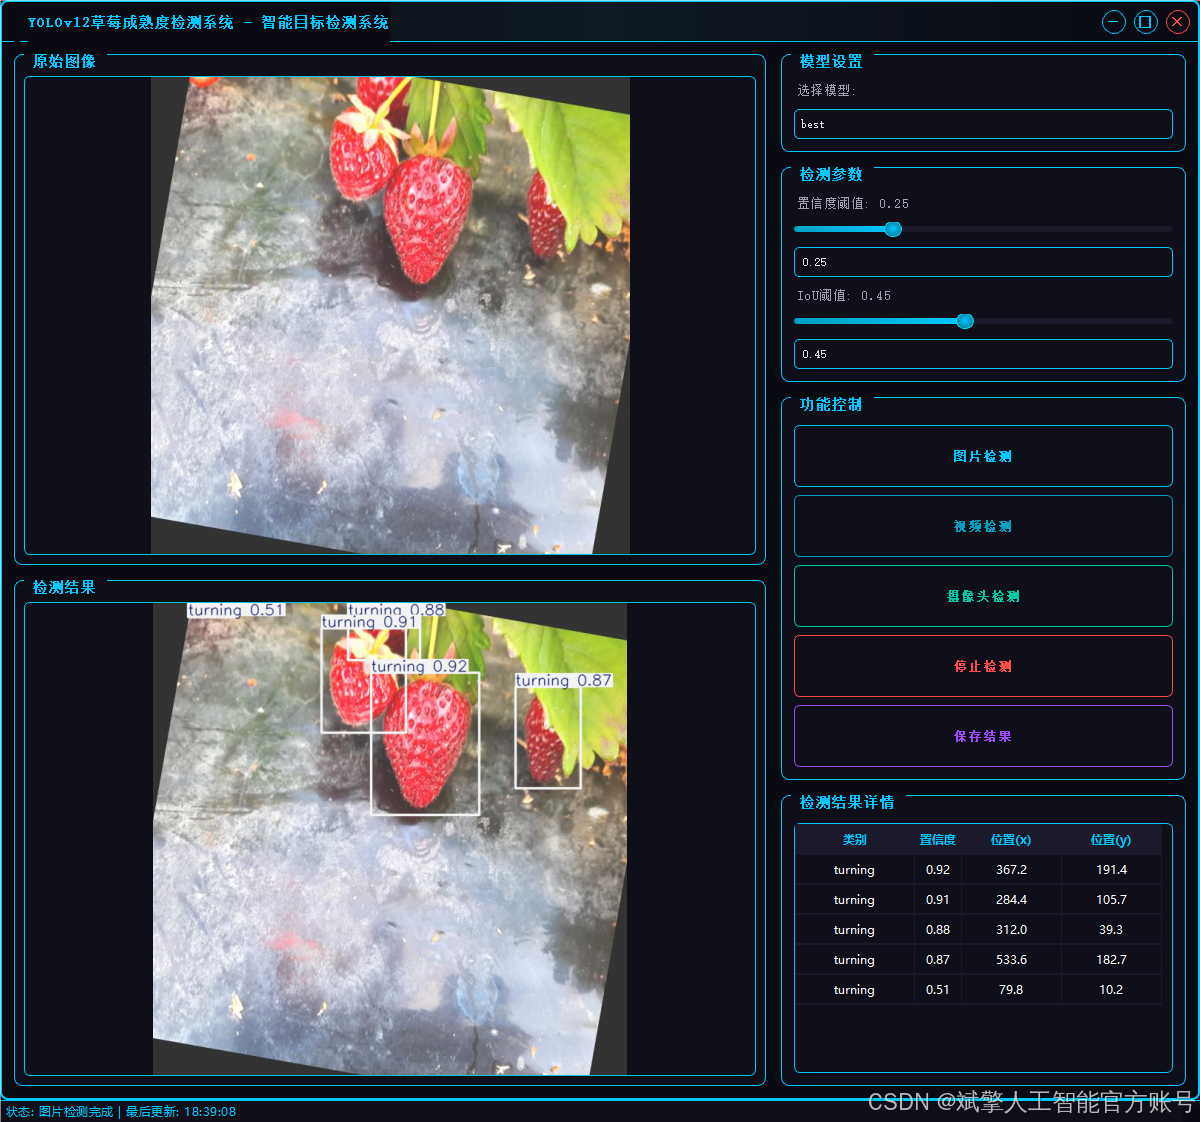Viewport: 1200px width, 1122px height.
Task: Click the 置信度 column header
Action: point(938,840)
